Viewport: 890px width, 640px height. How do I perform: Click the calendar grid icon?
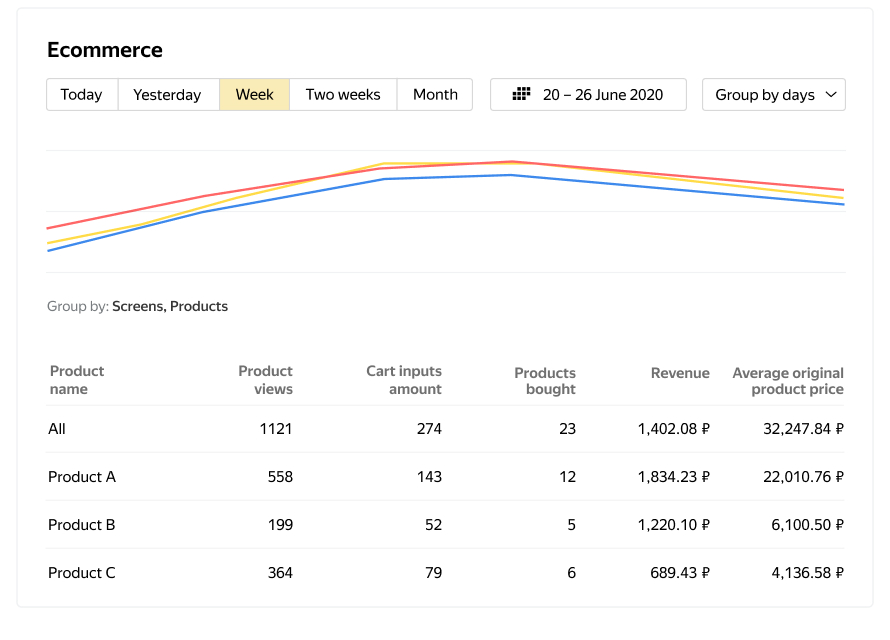click(x=521, y=94)
